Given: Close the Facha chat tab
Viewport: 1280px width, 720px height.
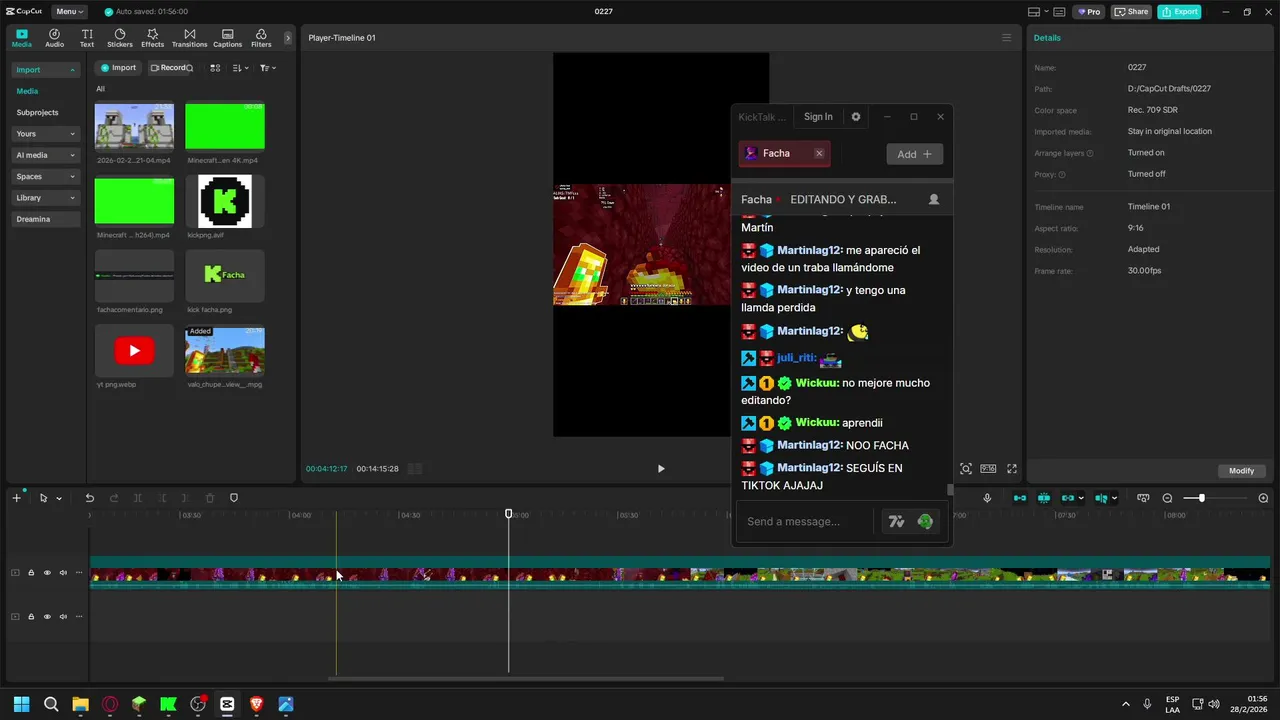Looking at the screenshot, I should click(819, 153).
